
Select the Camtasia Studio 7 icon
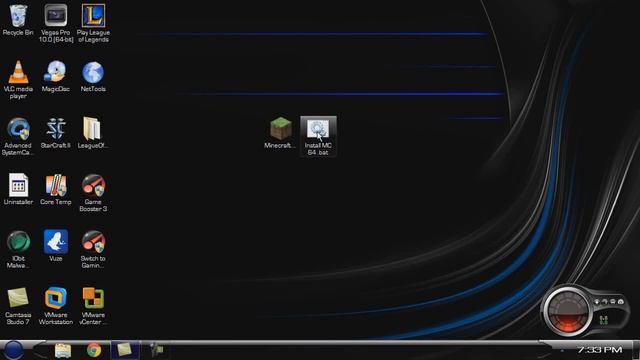18,306
